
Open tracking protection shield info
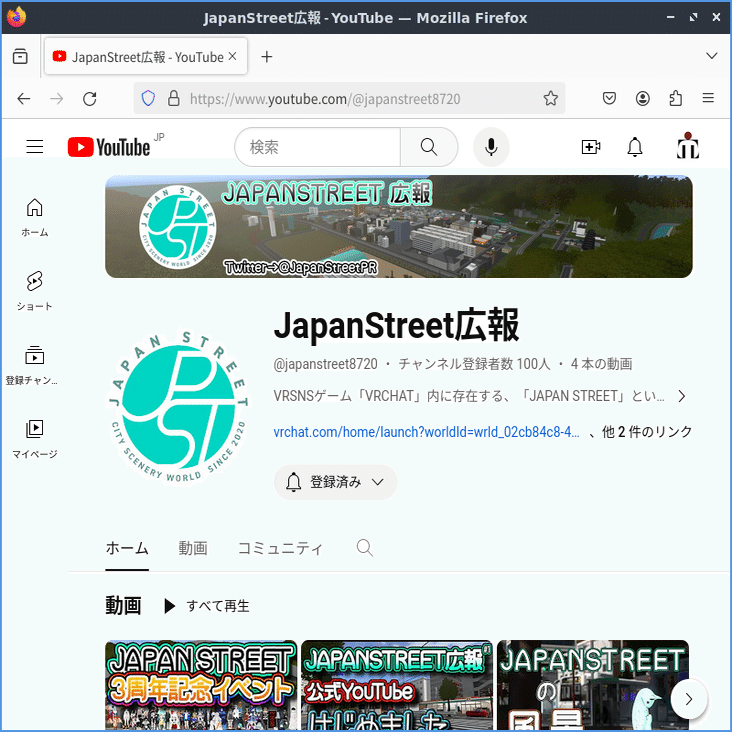pos(148,99)
